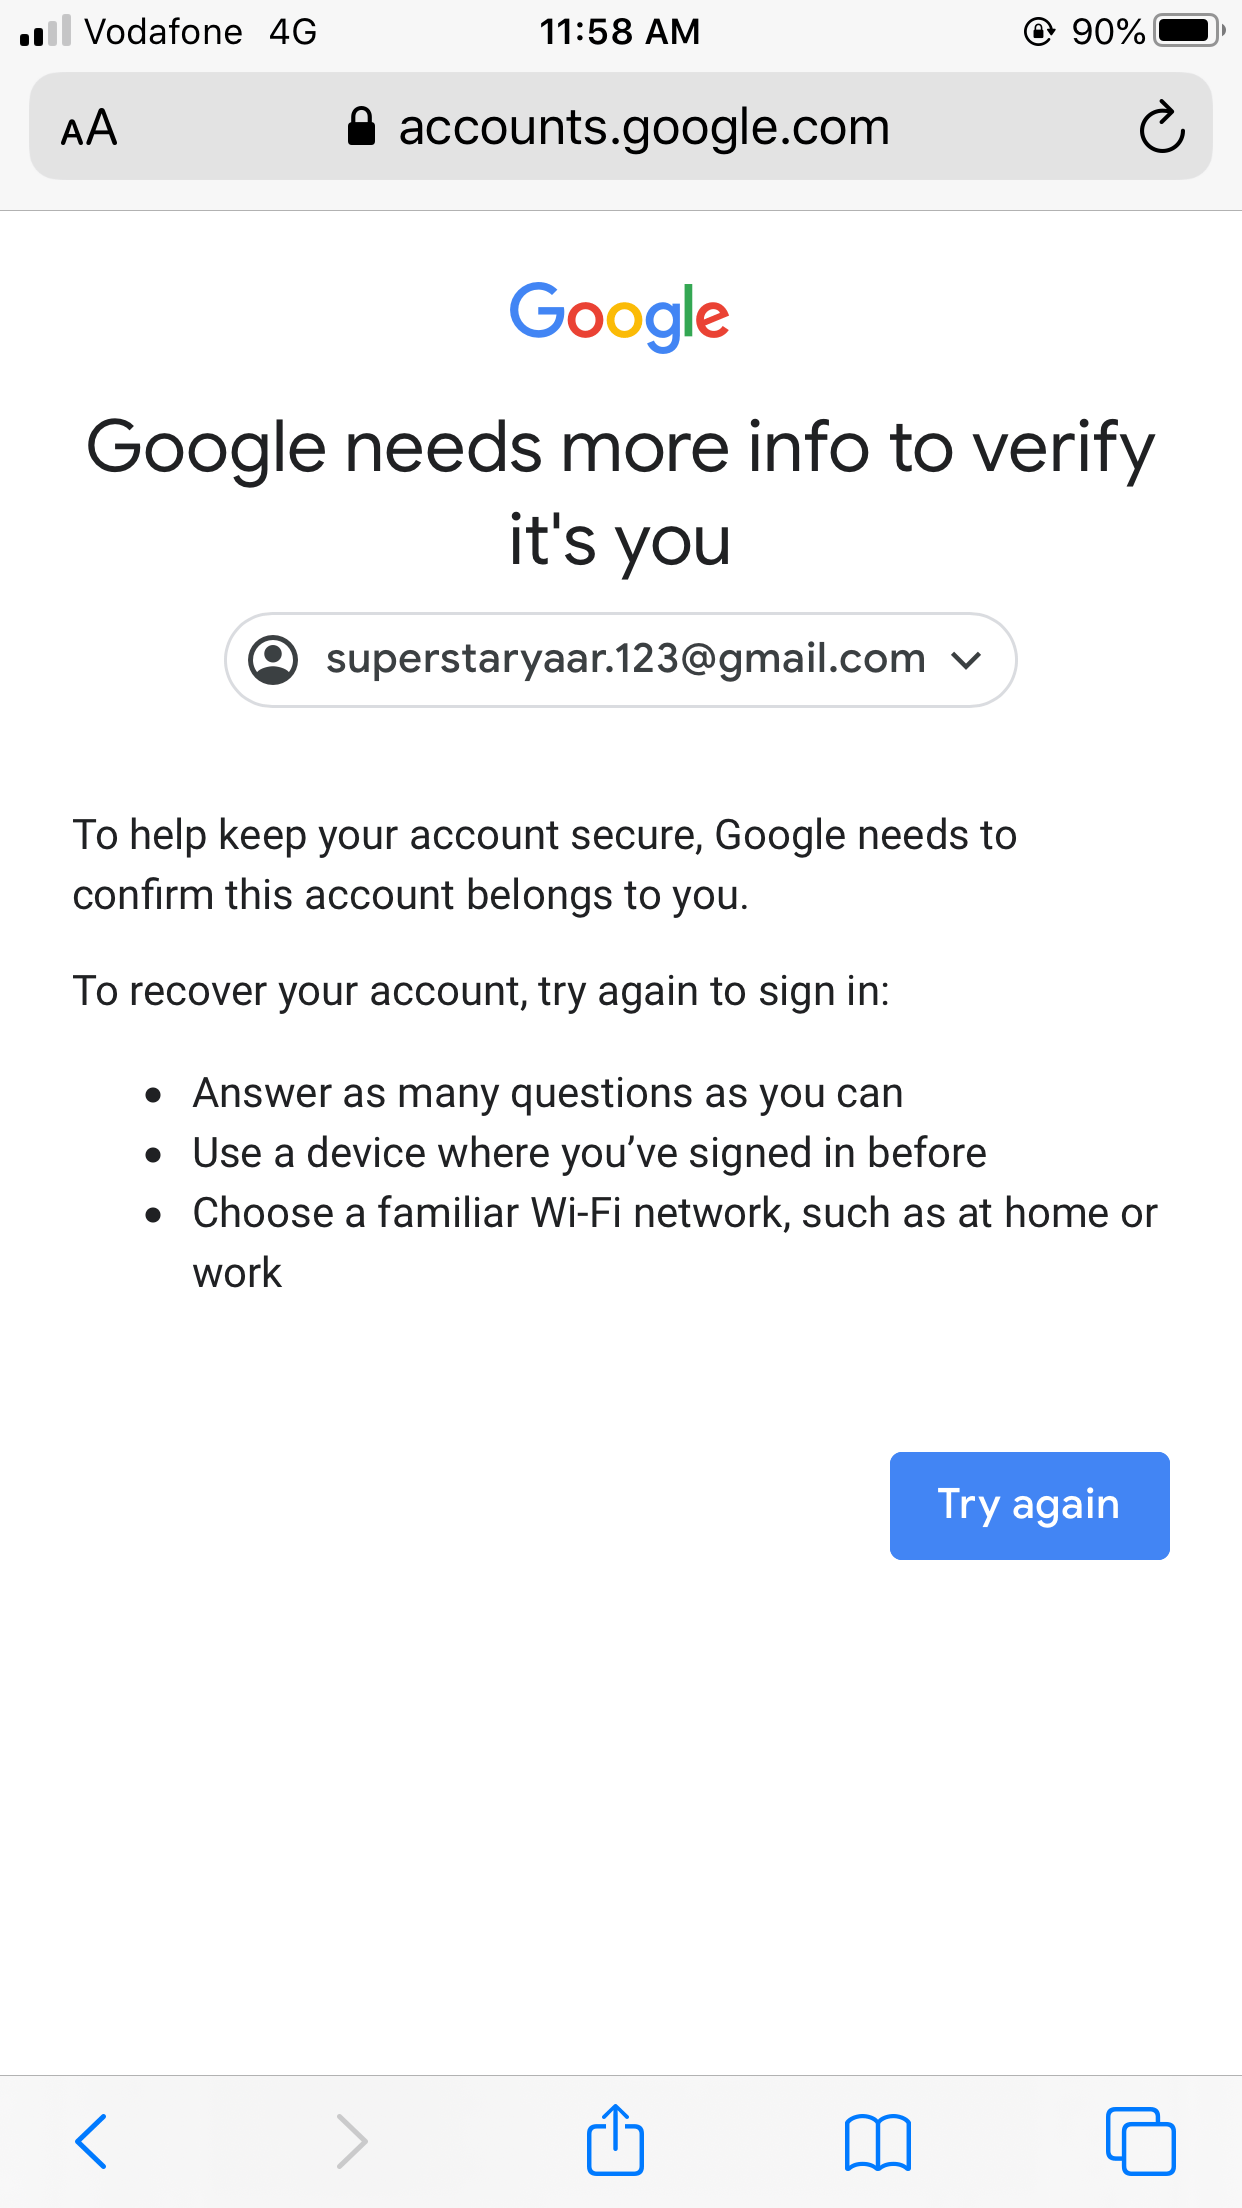
Task: Tap the 11:58 AM clock
Action: 620,32
